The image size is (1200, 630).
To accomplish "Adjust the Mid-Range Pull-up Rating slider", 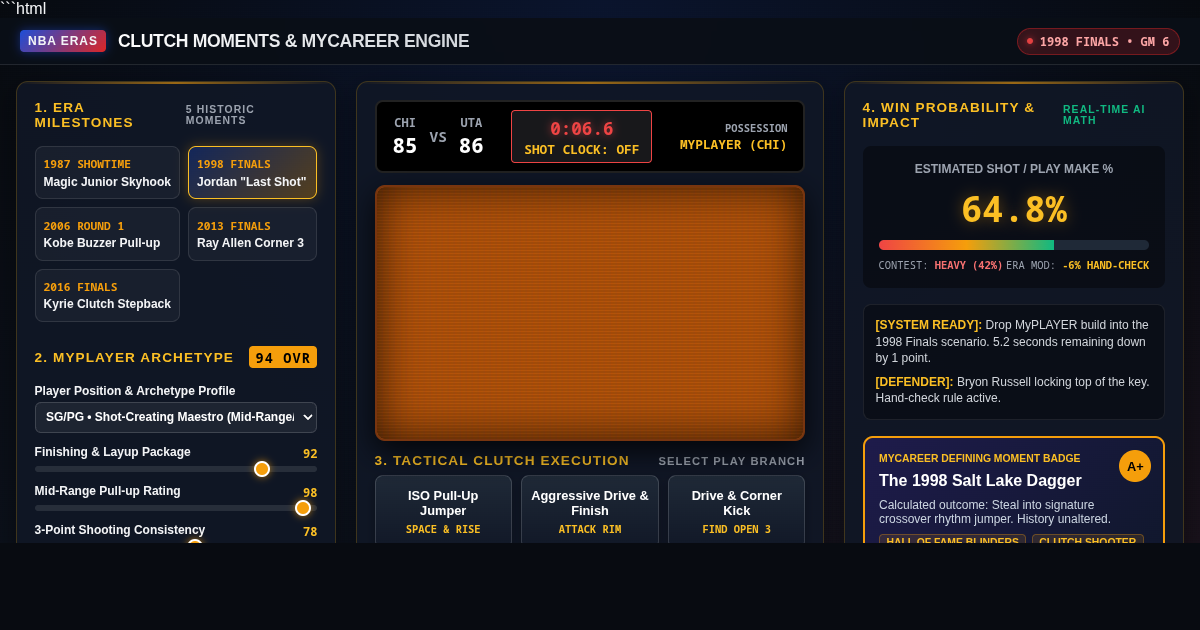I will 176,508.
